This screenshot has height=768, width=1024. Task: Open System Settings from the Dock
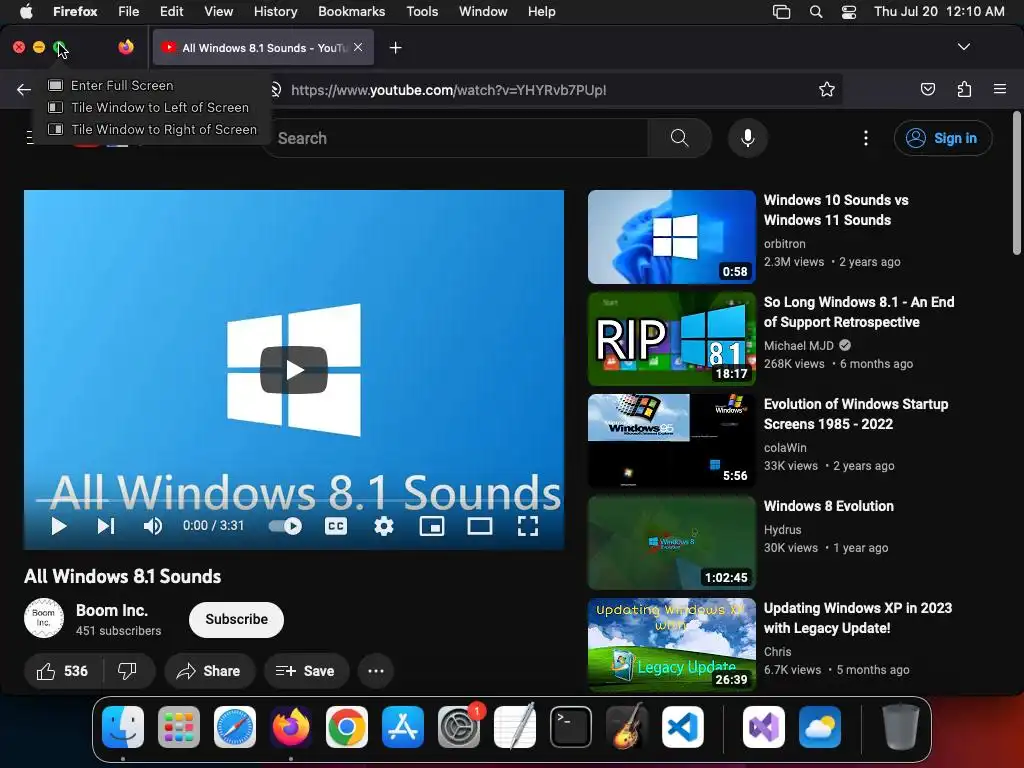[459, 727]
